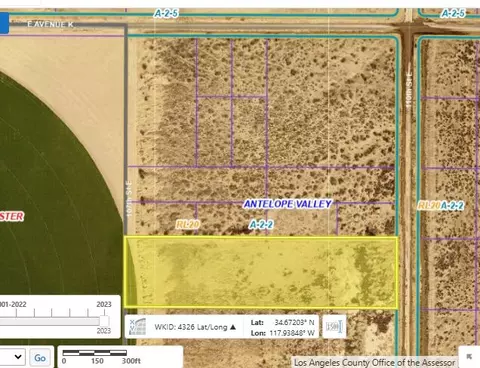
Task: Click the A-2-2 label east of 110th St E
Action: click(452, 205)
